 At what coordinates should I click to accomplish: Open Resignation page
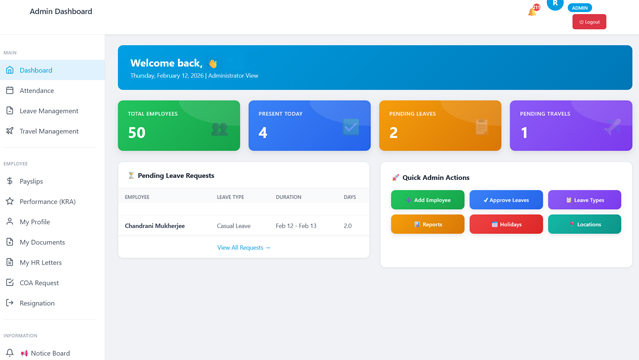pos(52,303)
